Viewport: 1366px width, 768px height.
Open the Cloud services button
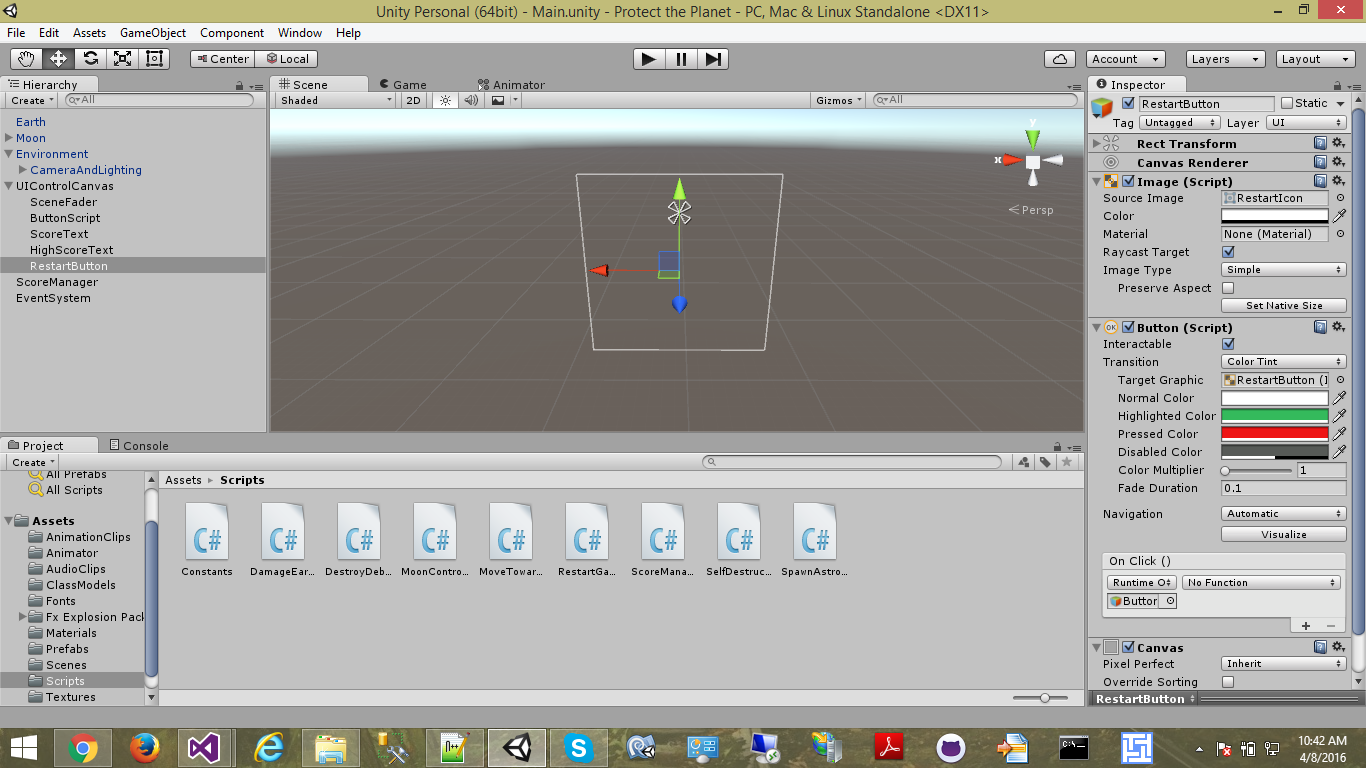[x=1059, y=59]
